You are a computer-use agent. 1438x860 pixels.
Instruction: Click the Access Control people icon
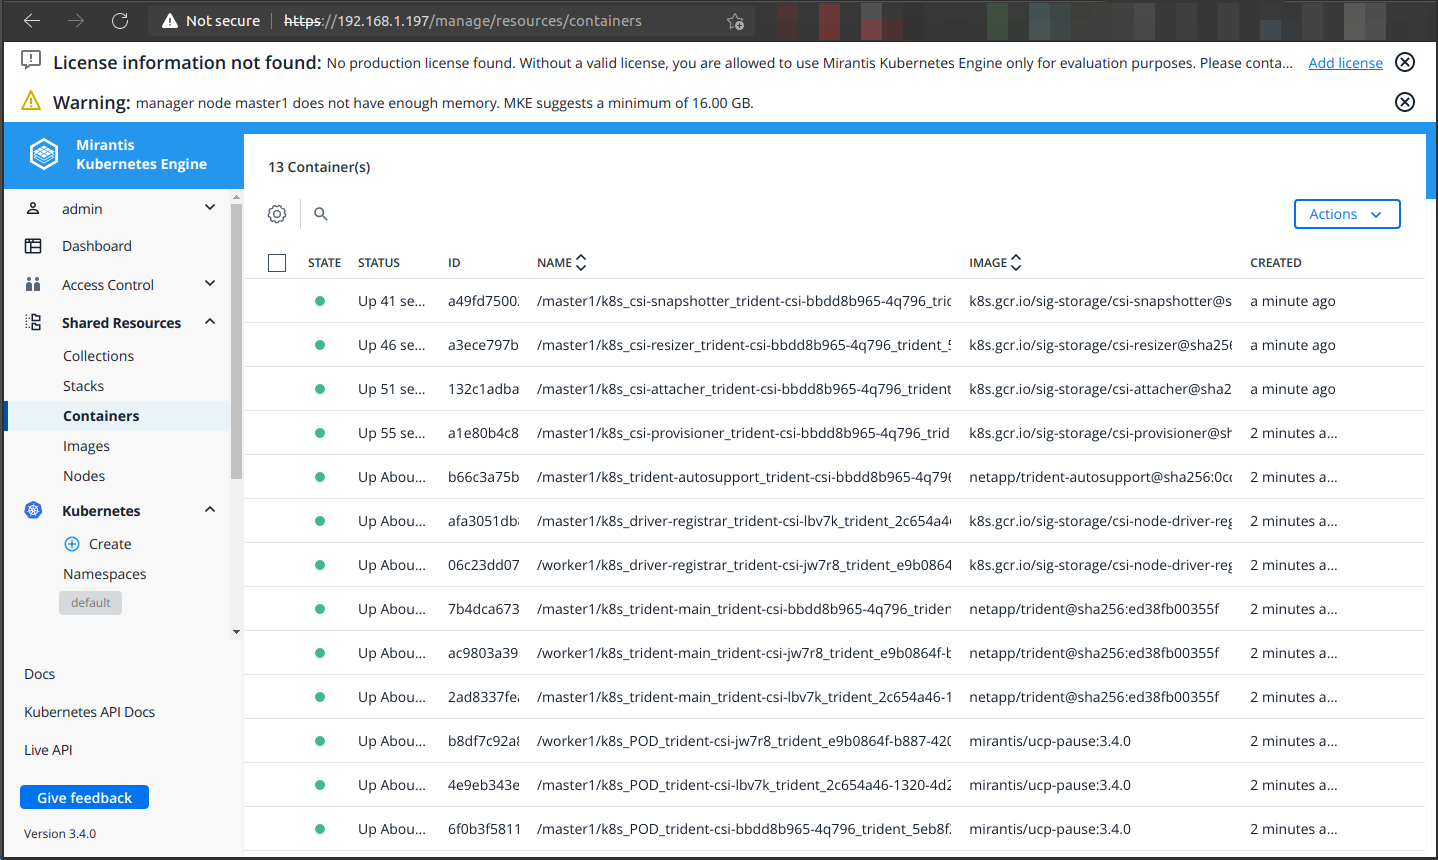pos(33,285)
